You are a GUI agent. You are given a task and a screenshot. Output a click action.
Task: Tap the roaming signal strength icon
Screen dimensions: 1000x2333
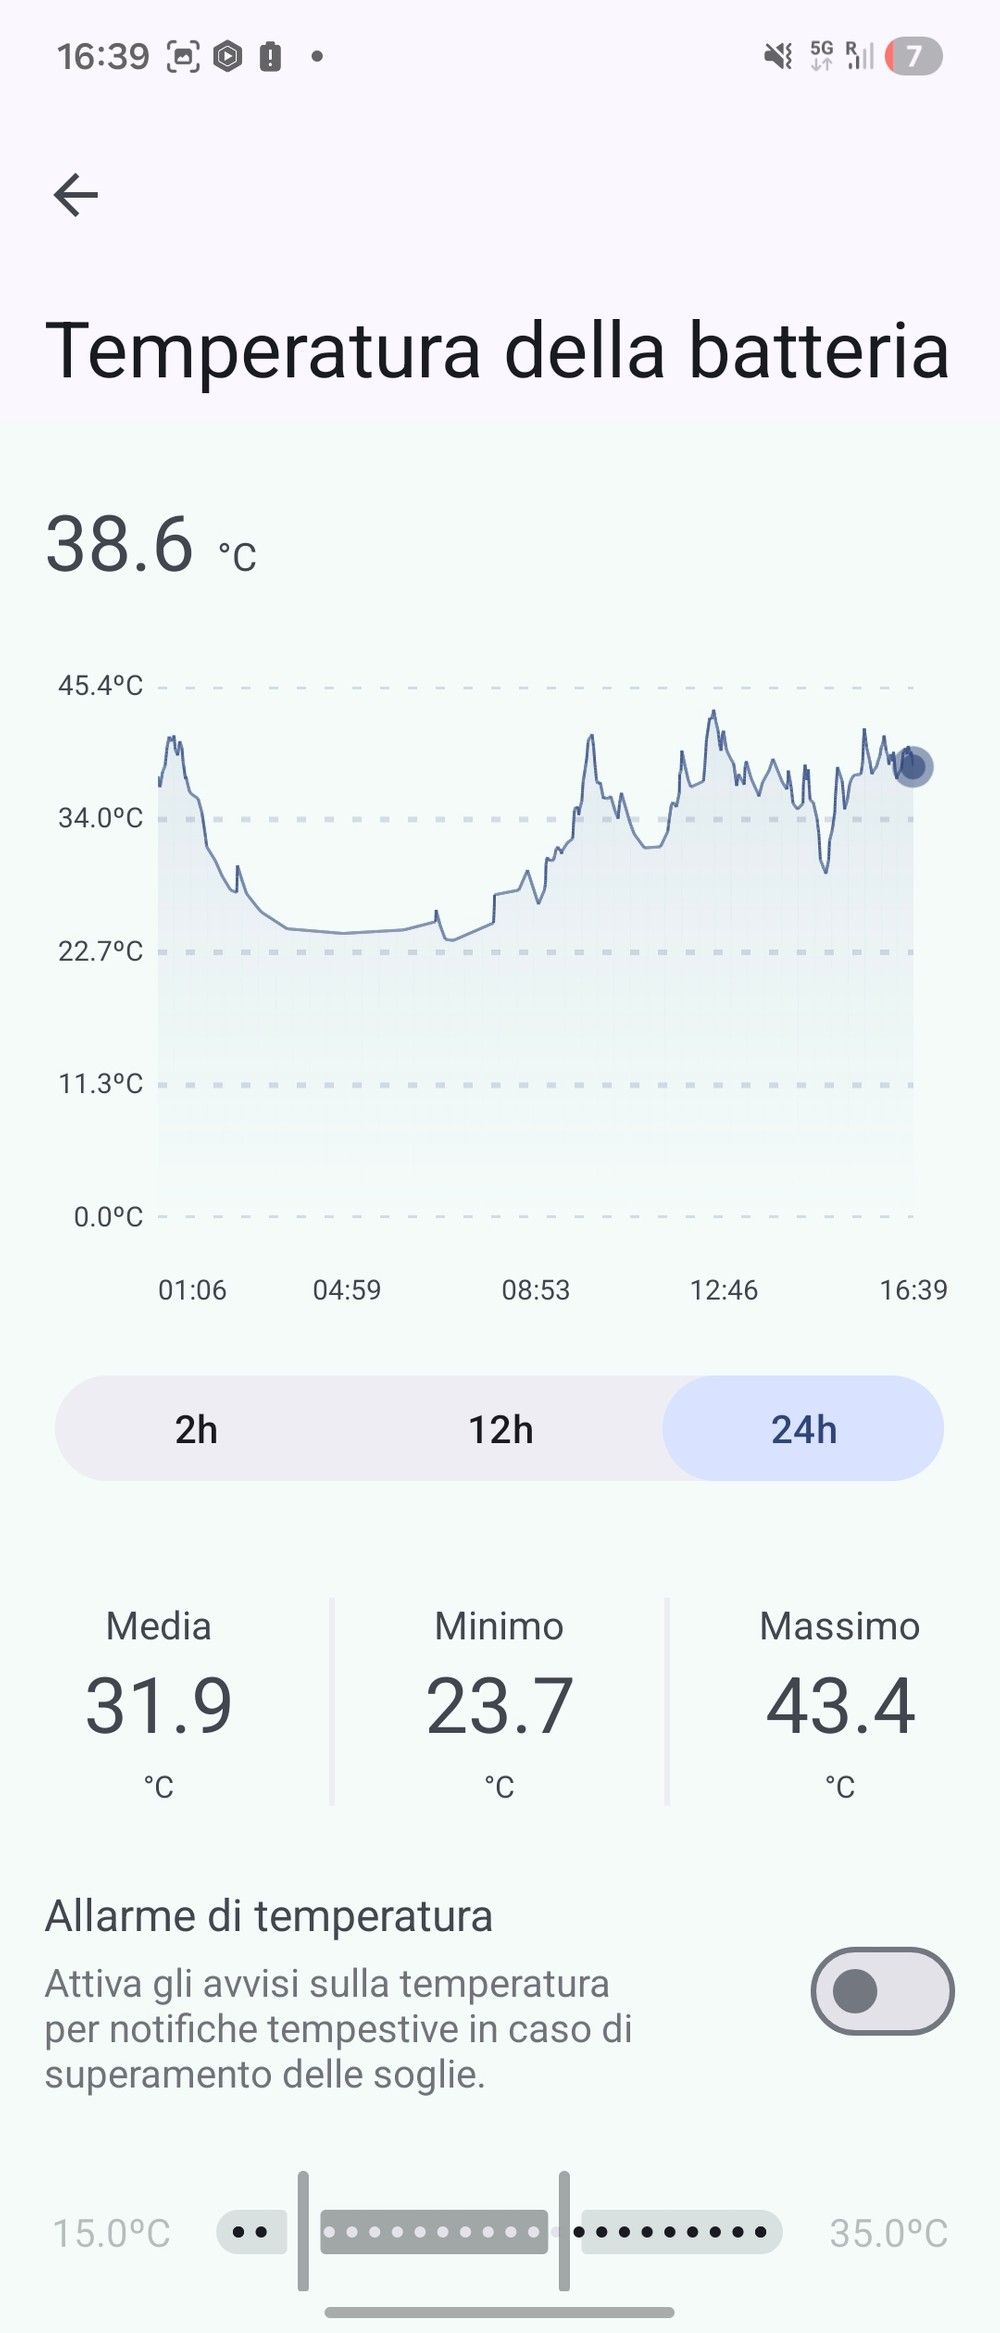(860, 56)
